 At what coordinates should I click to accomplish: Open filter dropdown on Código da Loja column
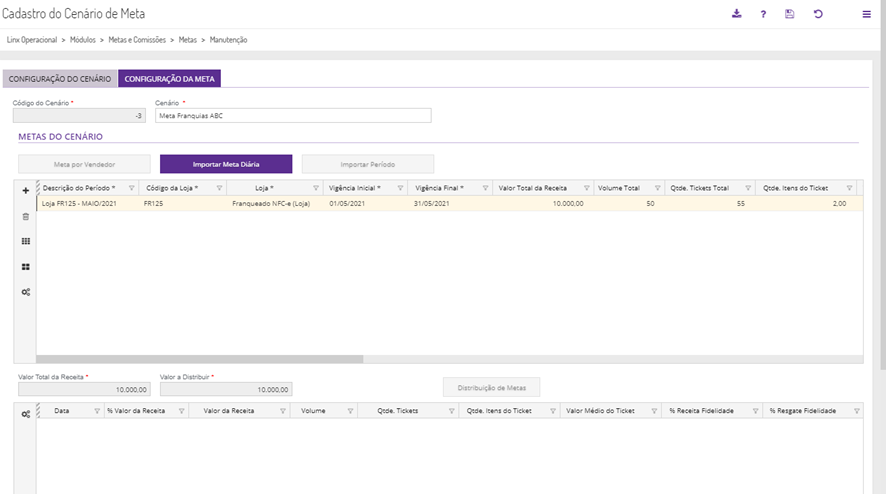point(218,188)
